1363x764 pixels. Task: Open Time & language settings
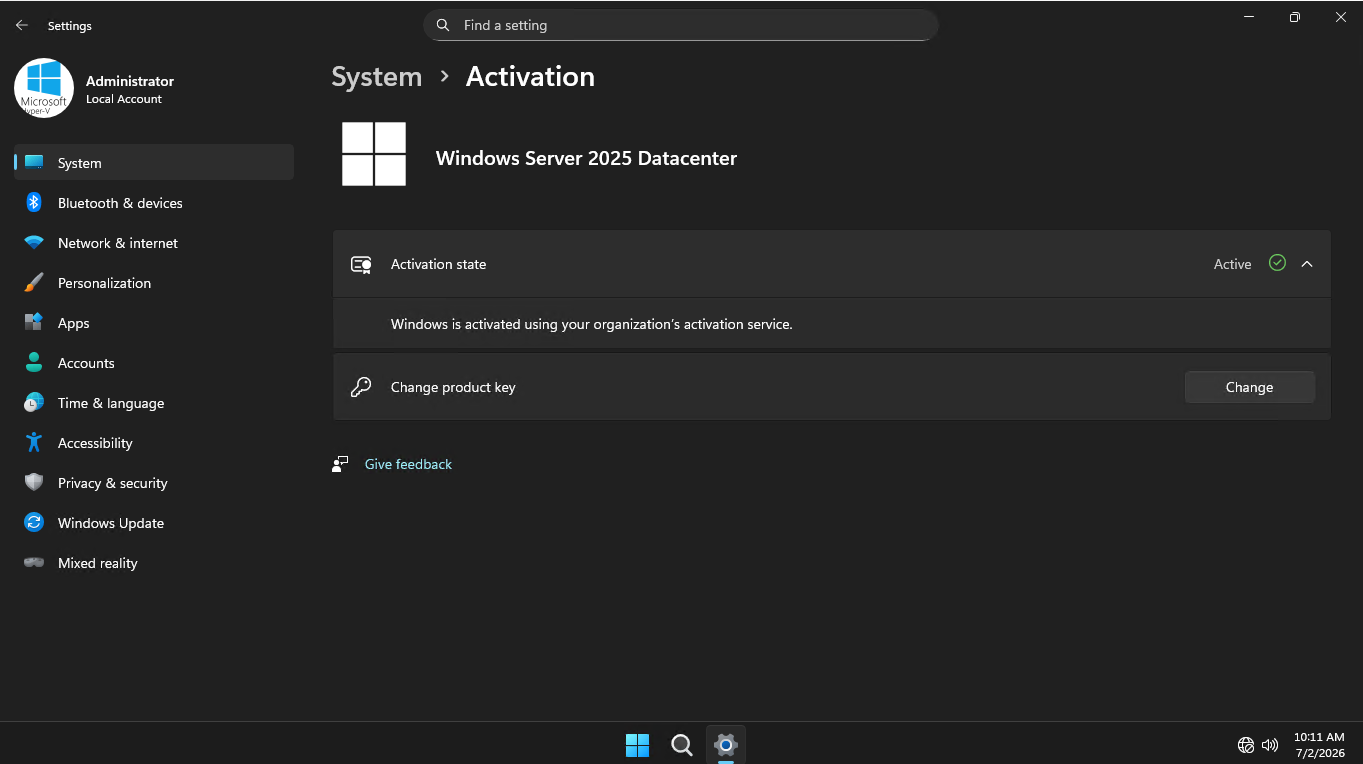pyautogui.click(x=154, y=402)
